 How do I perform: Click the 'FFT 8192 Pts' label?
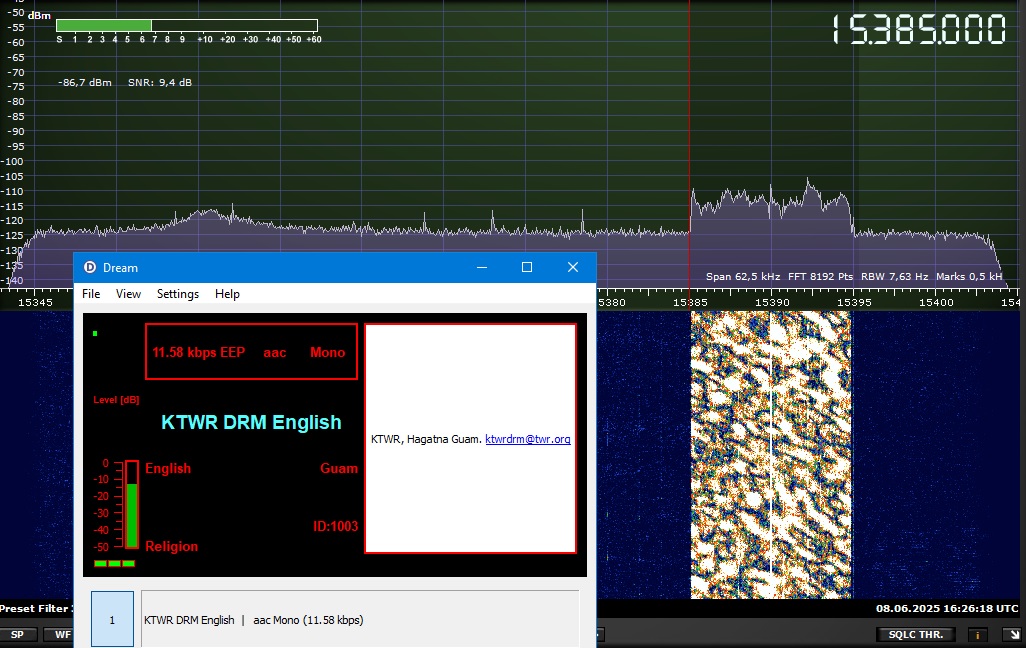[x=821, y=276]
